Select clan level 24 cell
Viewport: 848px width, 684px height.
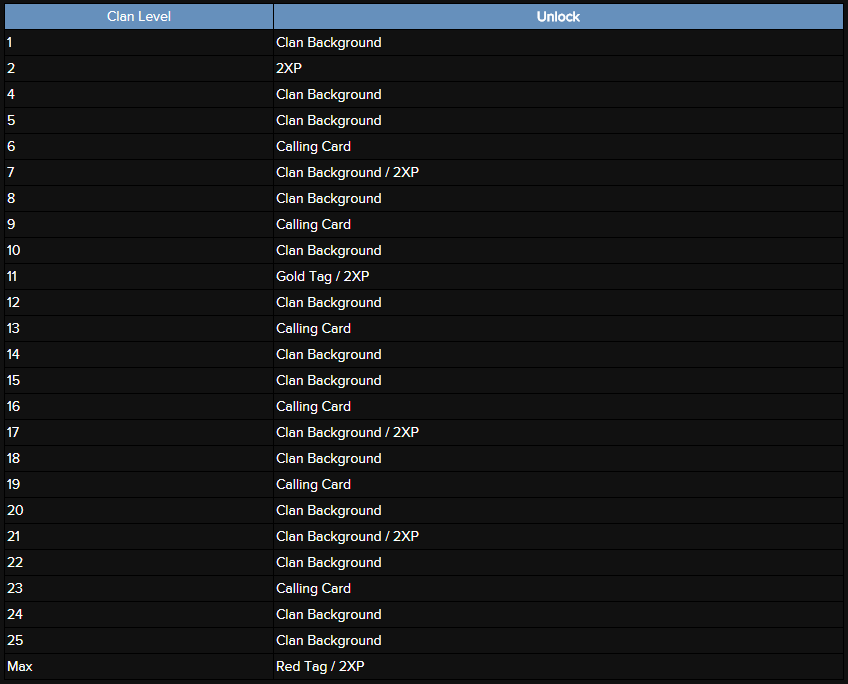click(x=139, y=614)
